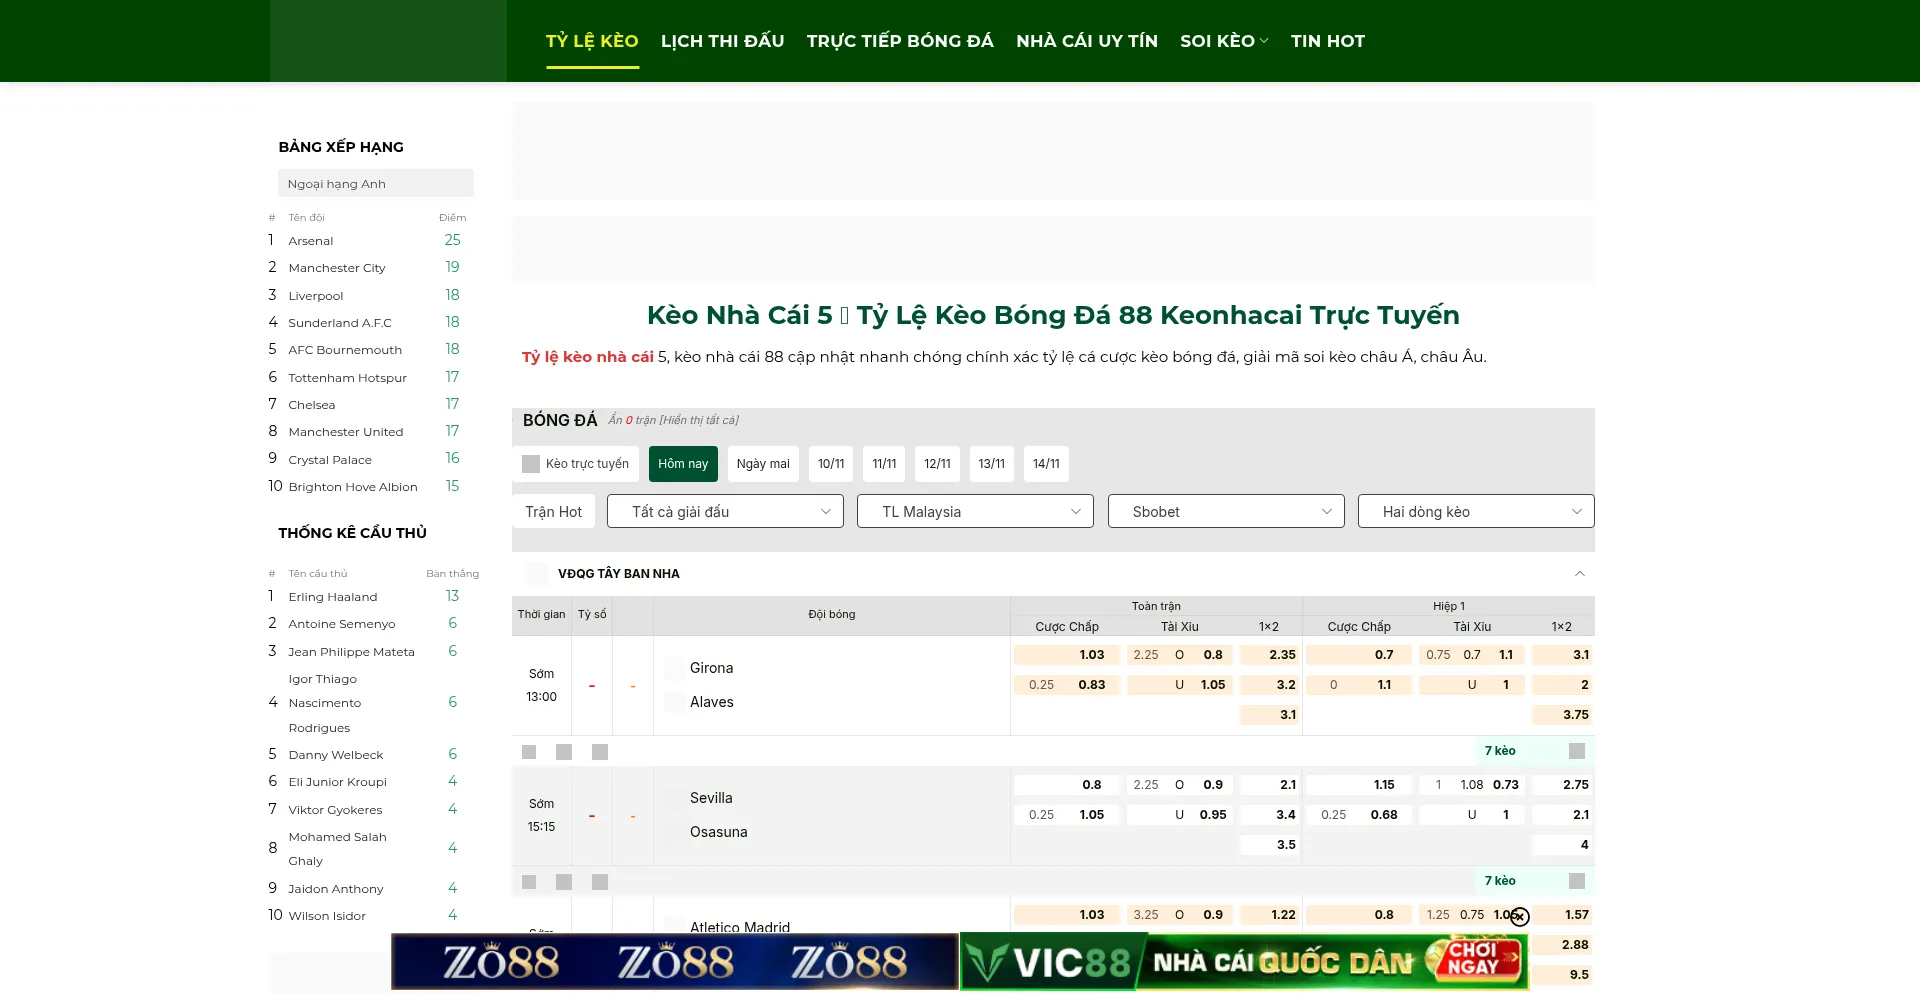This screenshot has height=993, width=1920.
Task: Expand the Soi Kèo menu
Action: (x=1224, y=41)
